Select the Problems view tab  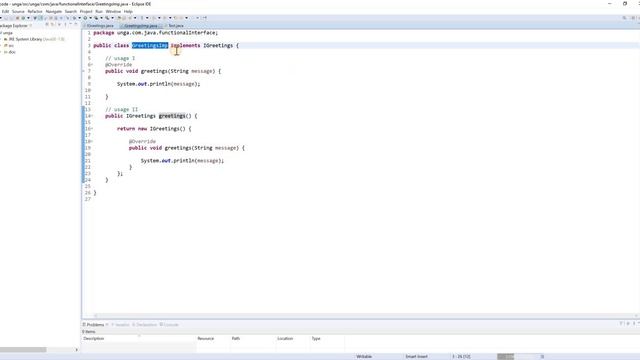(x=95, y=324)
